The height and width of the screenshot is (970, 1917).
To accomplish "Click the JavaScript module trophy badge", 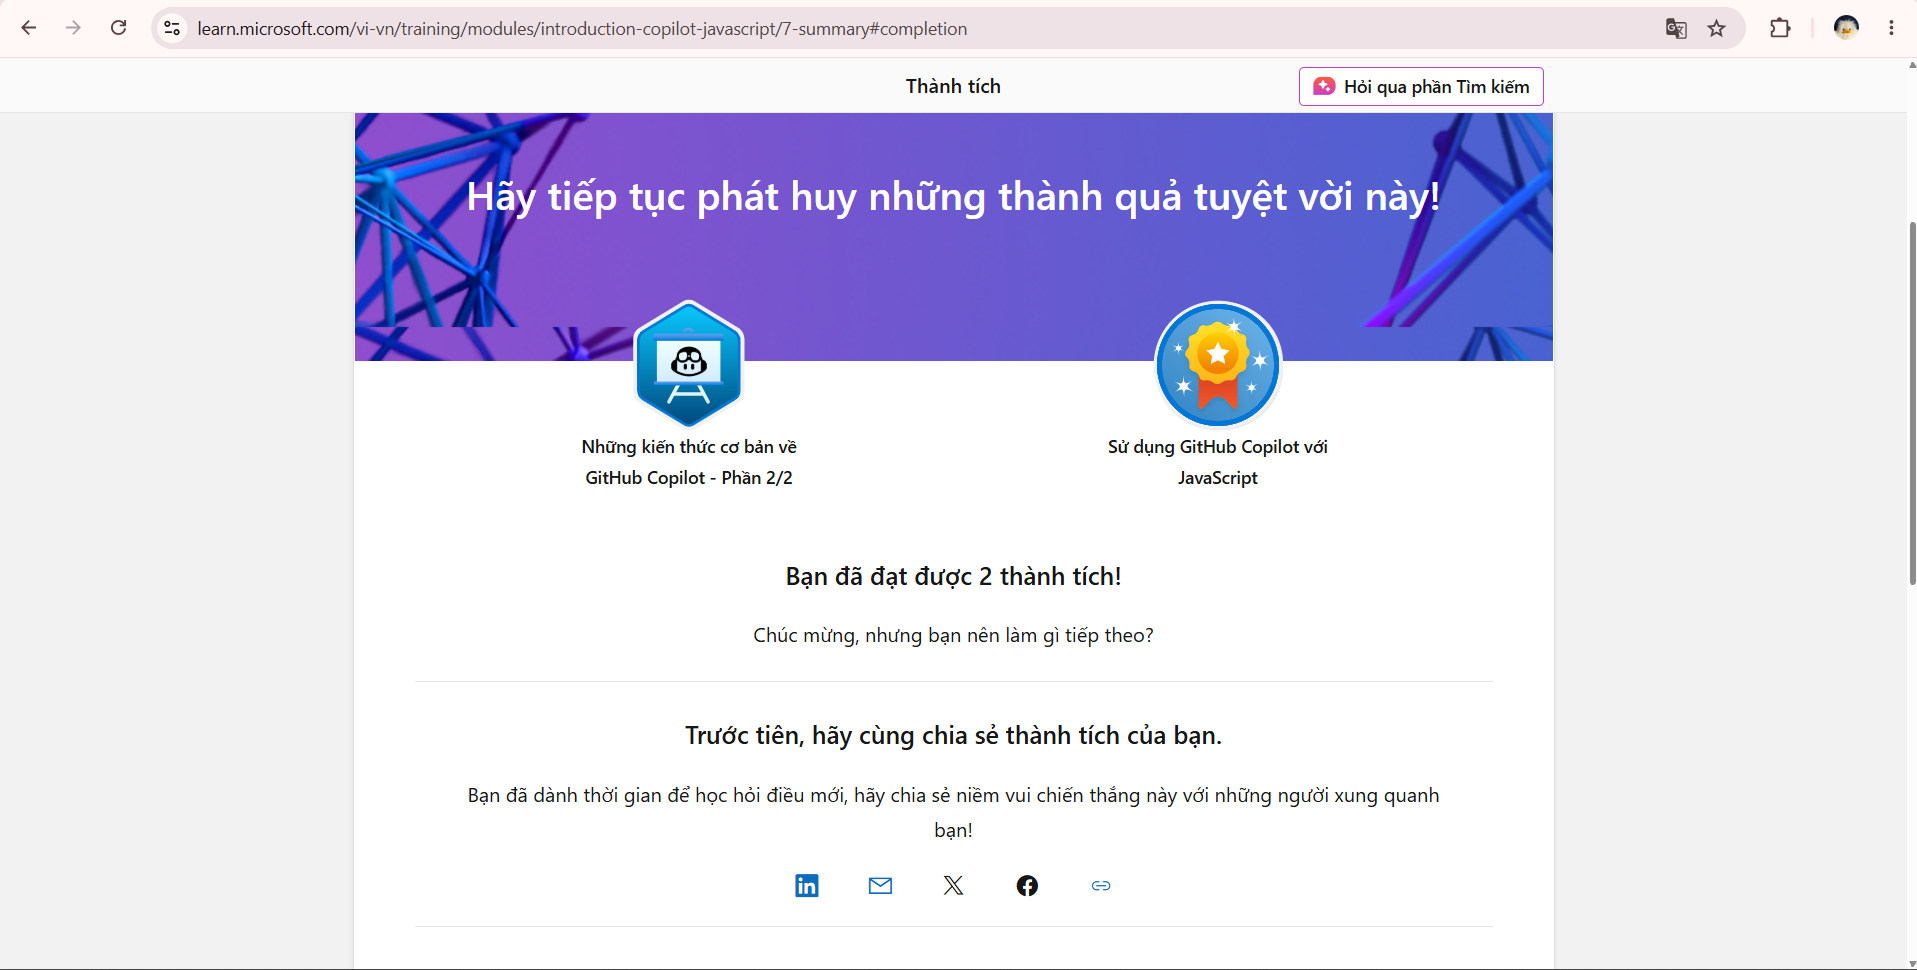I will pos(1218,364).
